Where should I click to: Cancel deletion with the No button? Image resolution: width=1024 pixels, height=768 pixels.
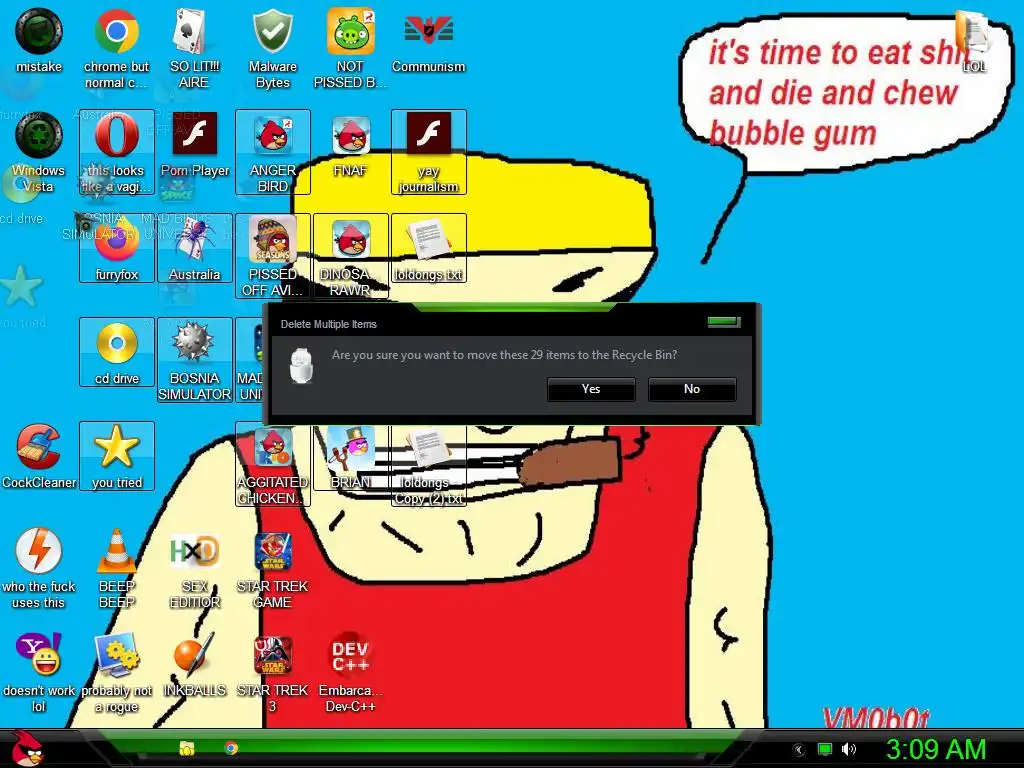(692, 389)
